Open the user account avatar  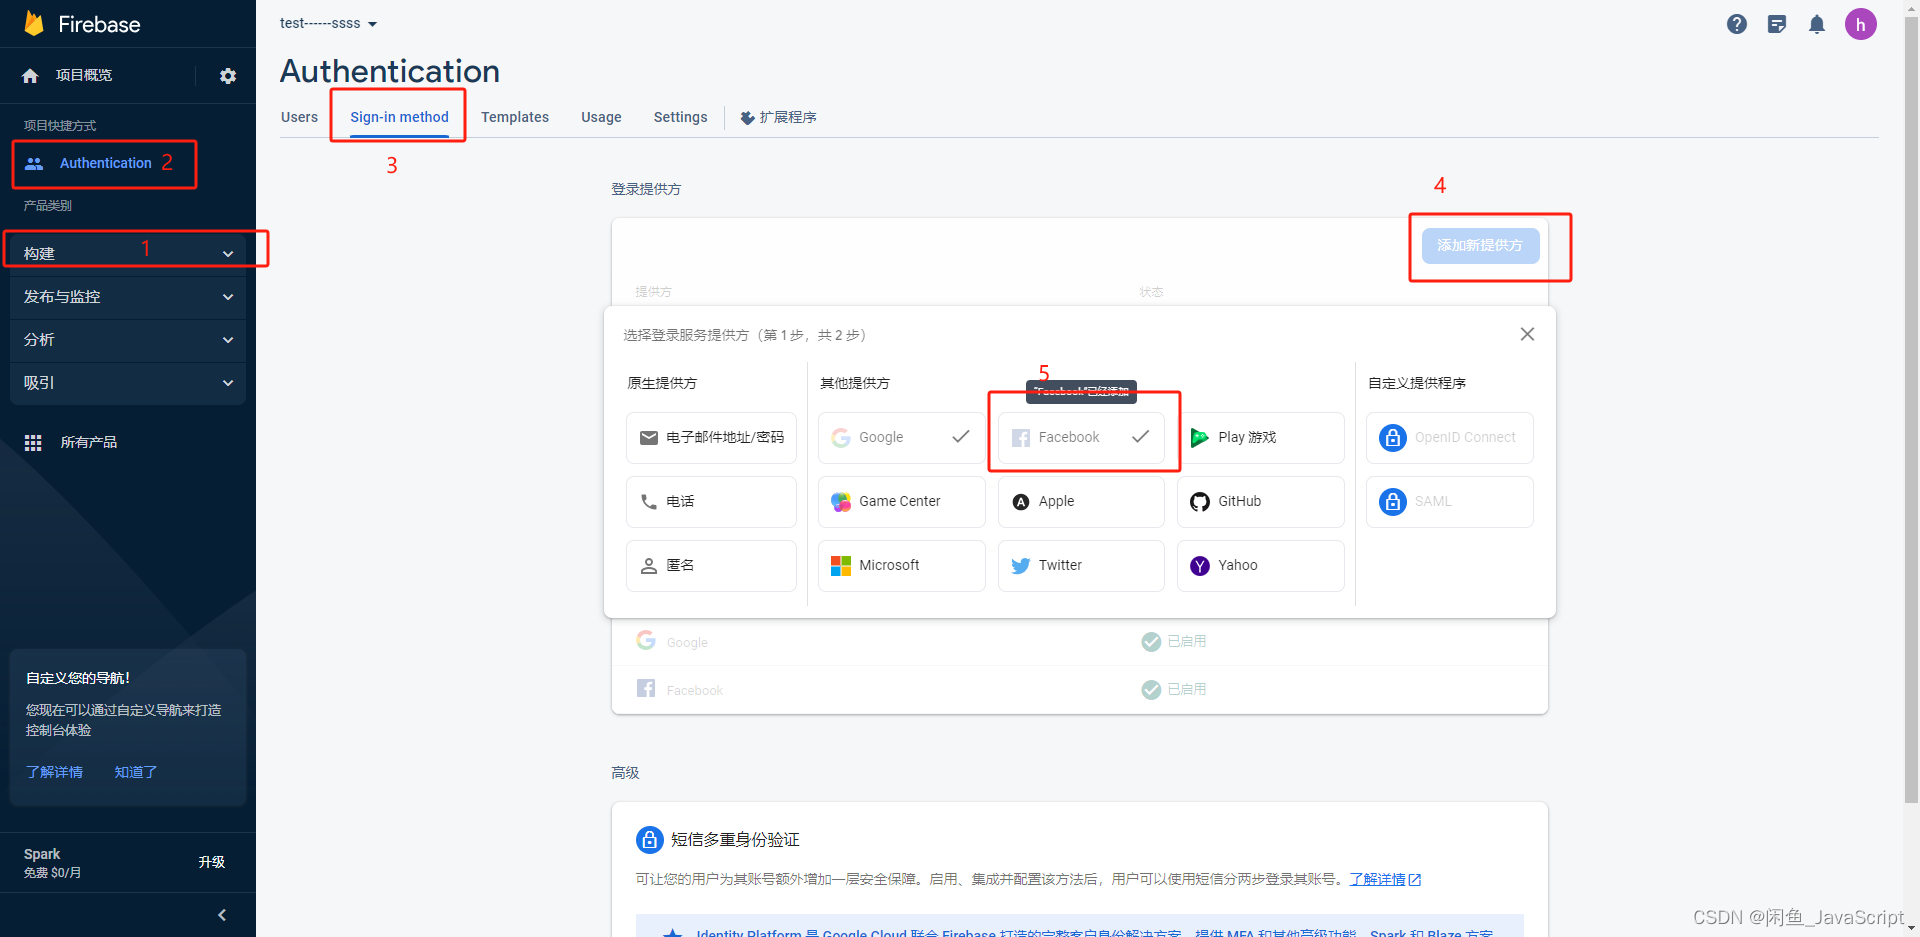pyautogui.click(x=1861, y=24)
